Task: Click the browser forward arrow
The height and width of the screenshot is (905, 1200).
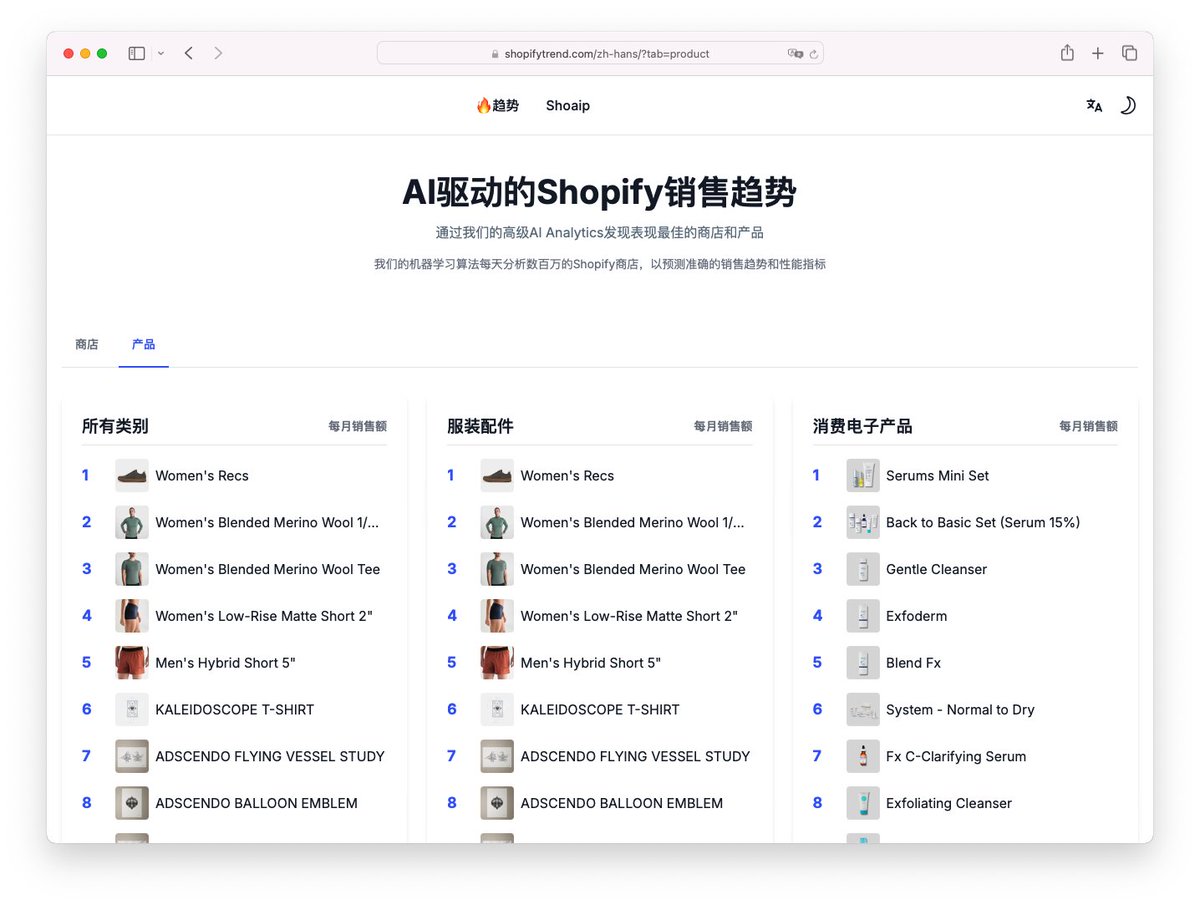Action: pyautogui.click(x=218, y=53)
